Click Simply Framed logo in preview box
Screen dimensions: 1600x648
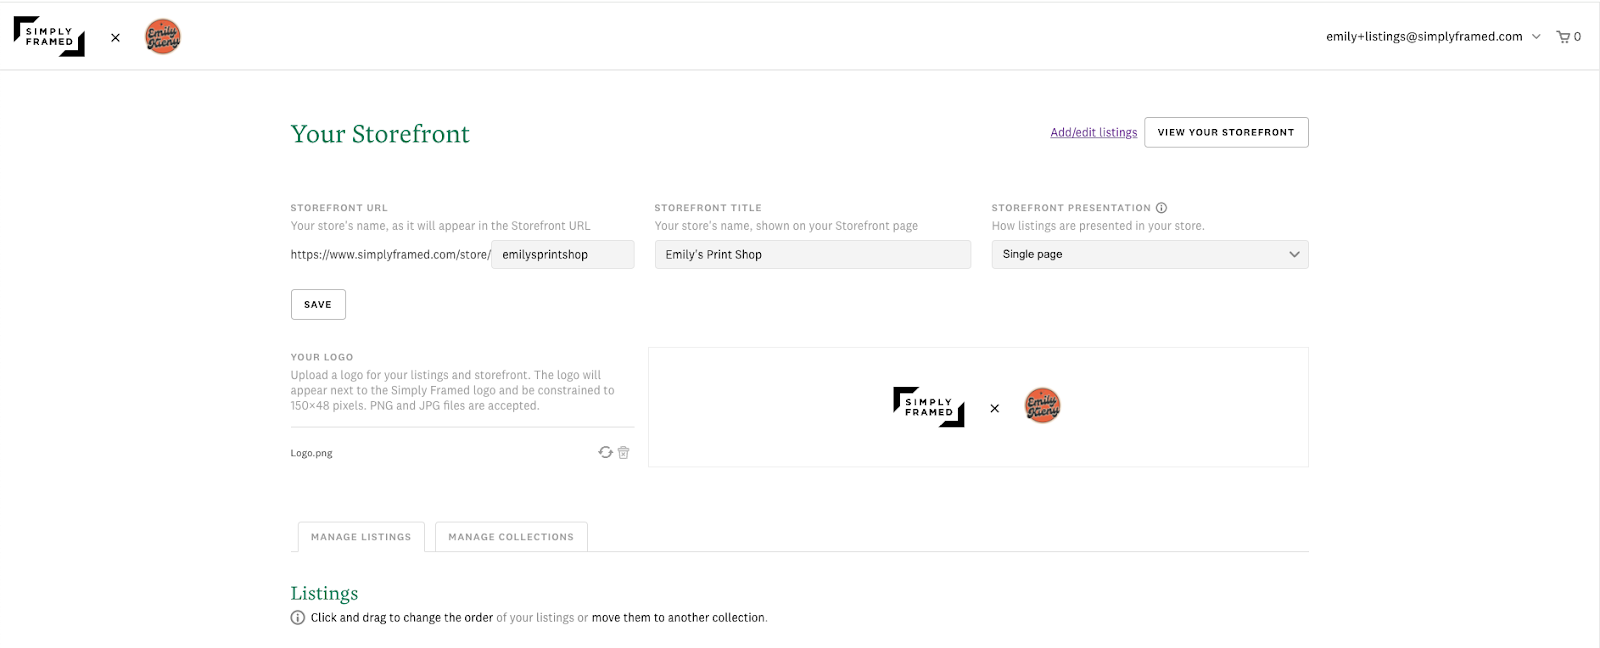929,407
